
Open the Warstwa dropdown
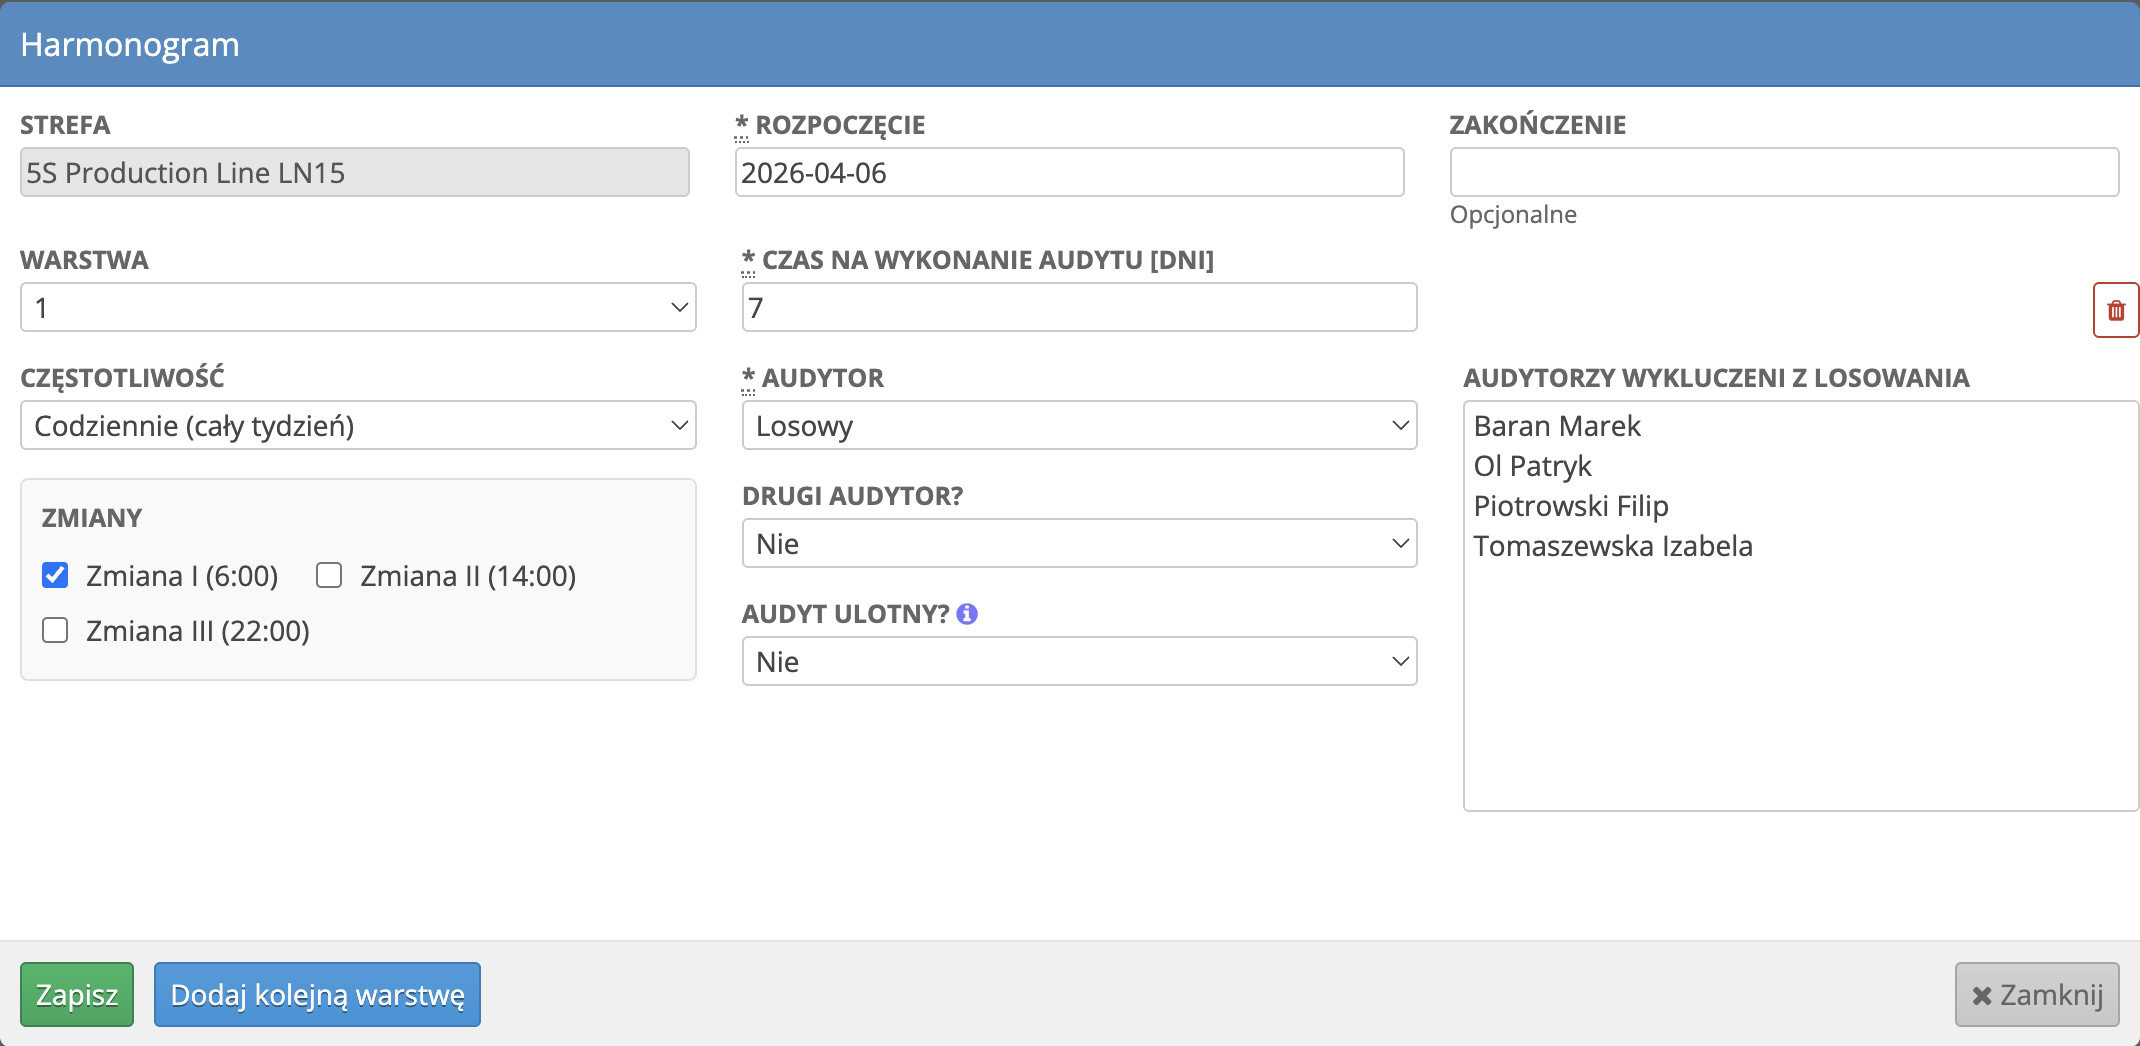coord(358,307)
